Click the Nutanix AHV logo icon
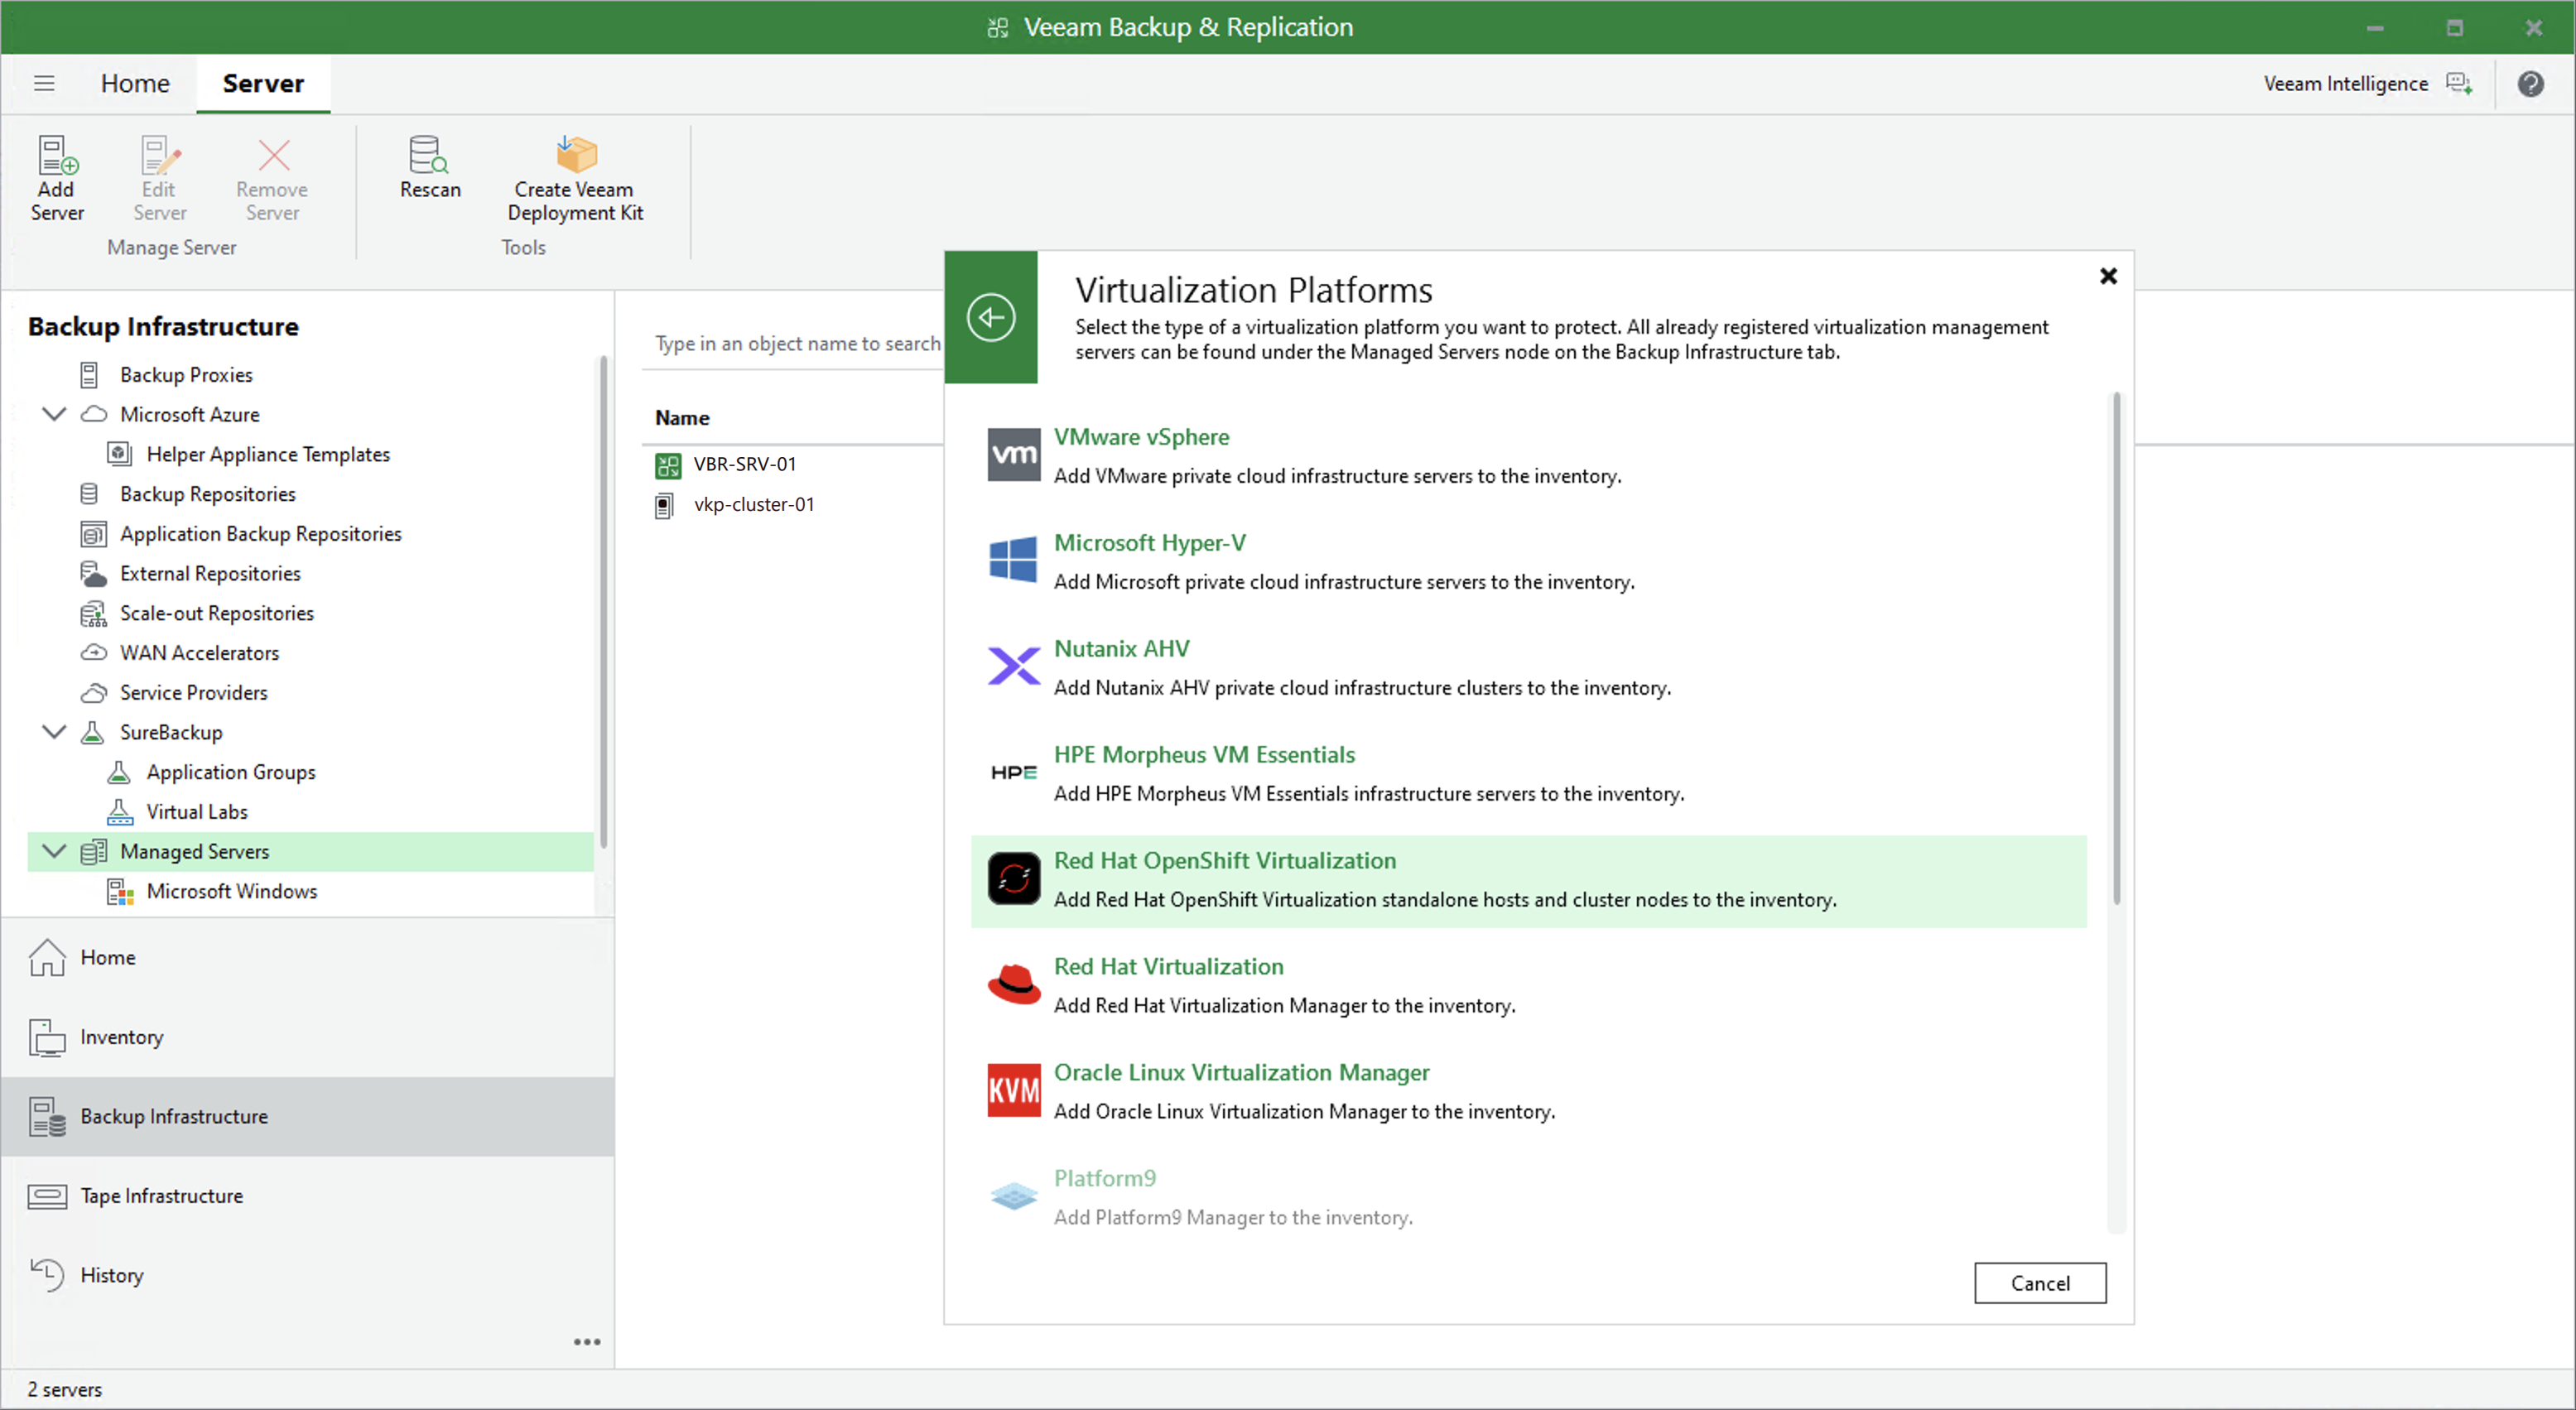 point(1013,666)
